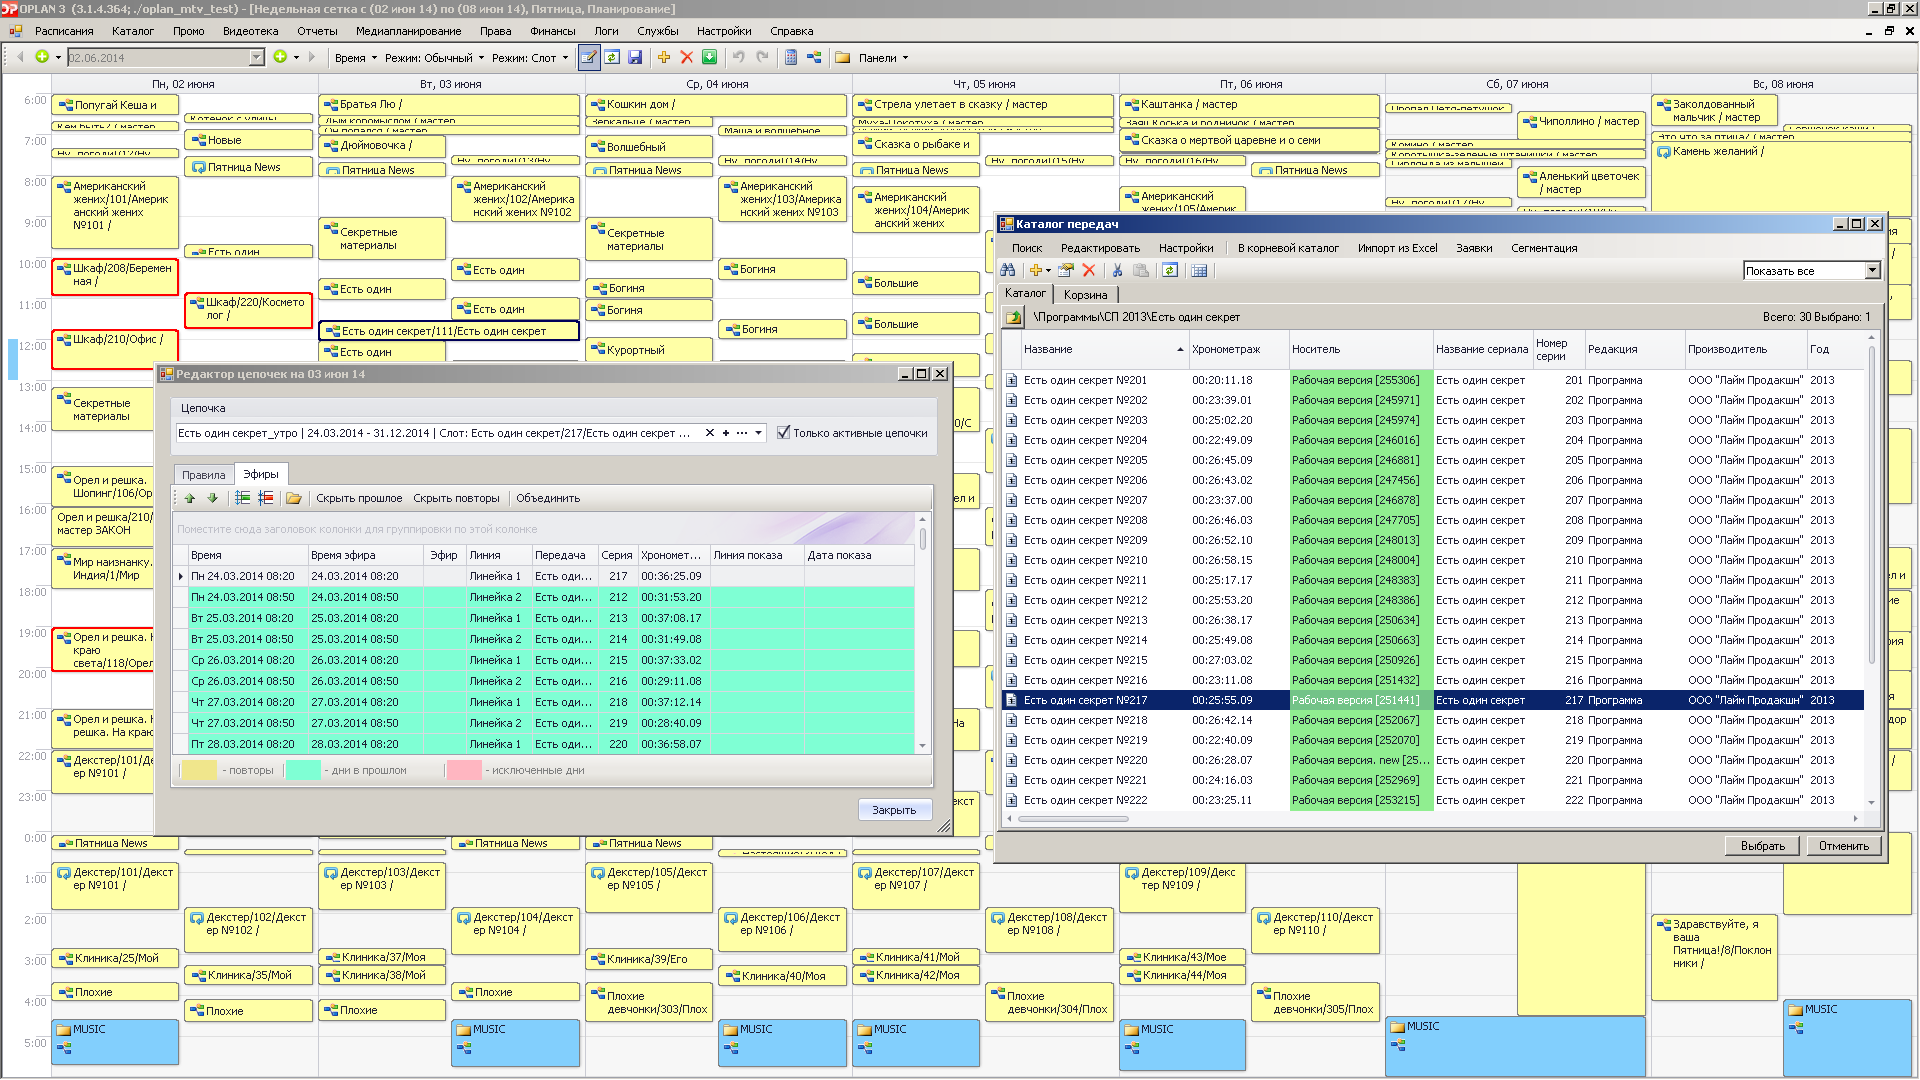Click the clear X in chain field
This screenshot has width=1920, height=1080.
(x=710, y=433)
